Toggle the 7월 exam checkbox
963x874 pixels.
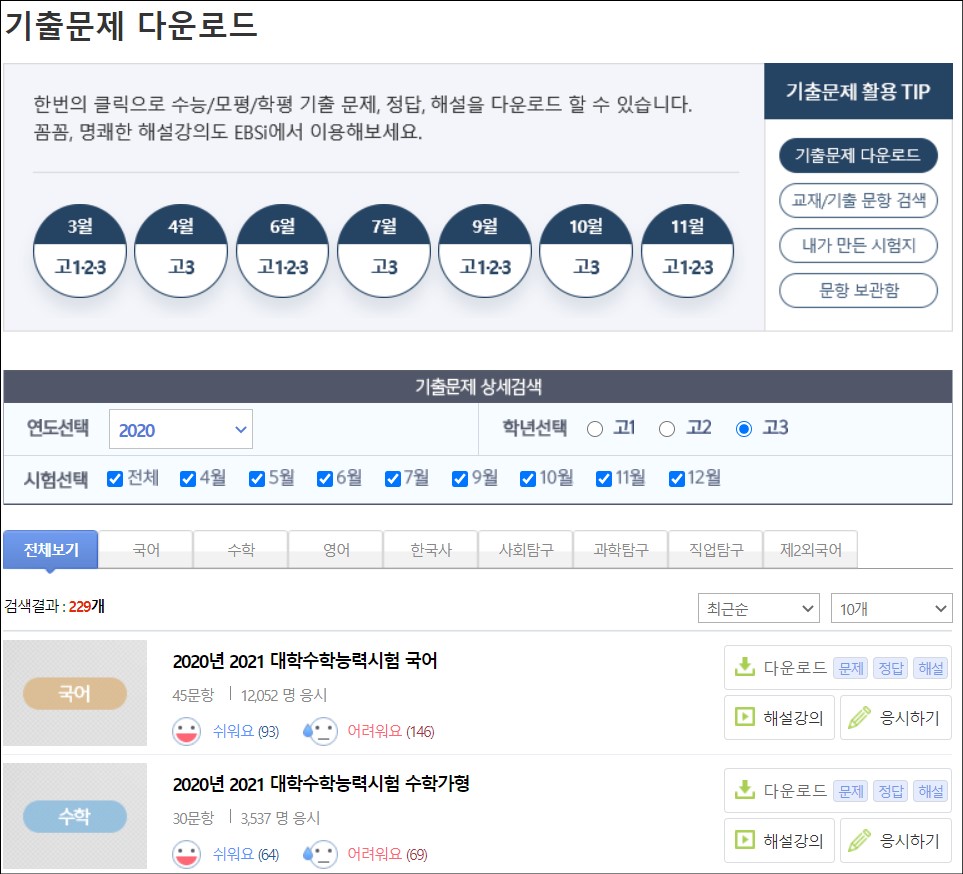(x=393, y=478)
